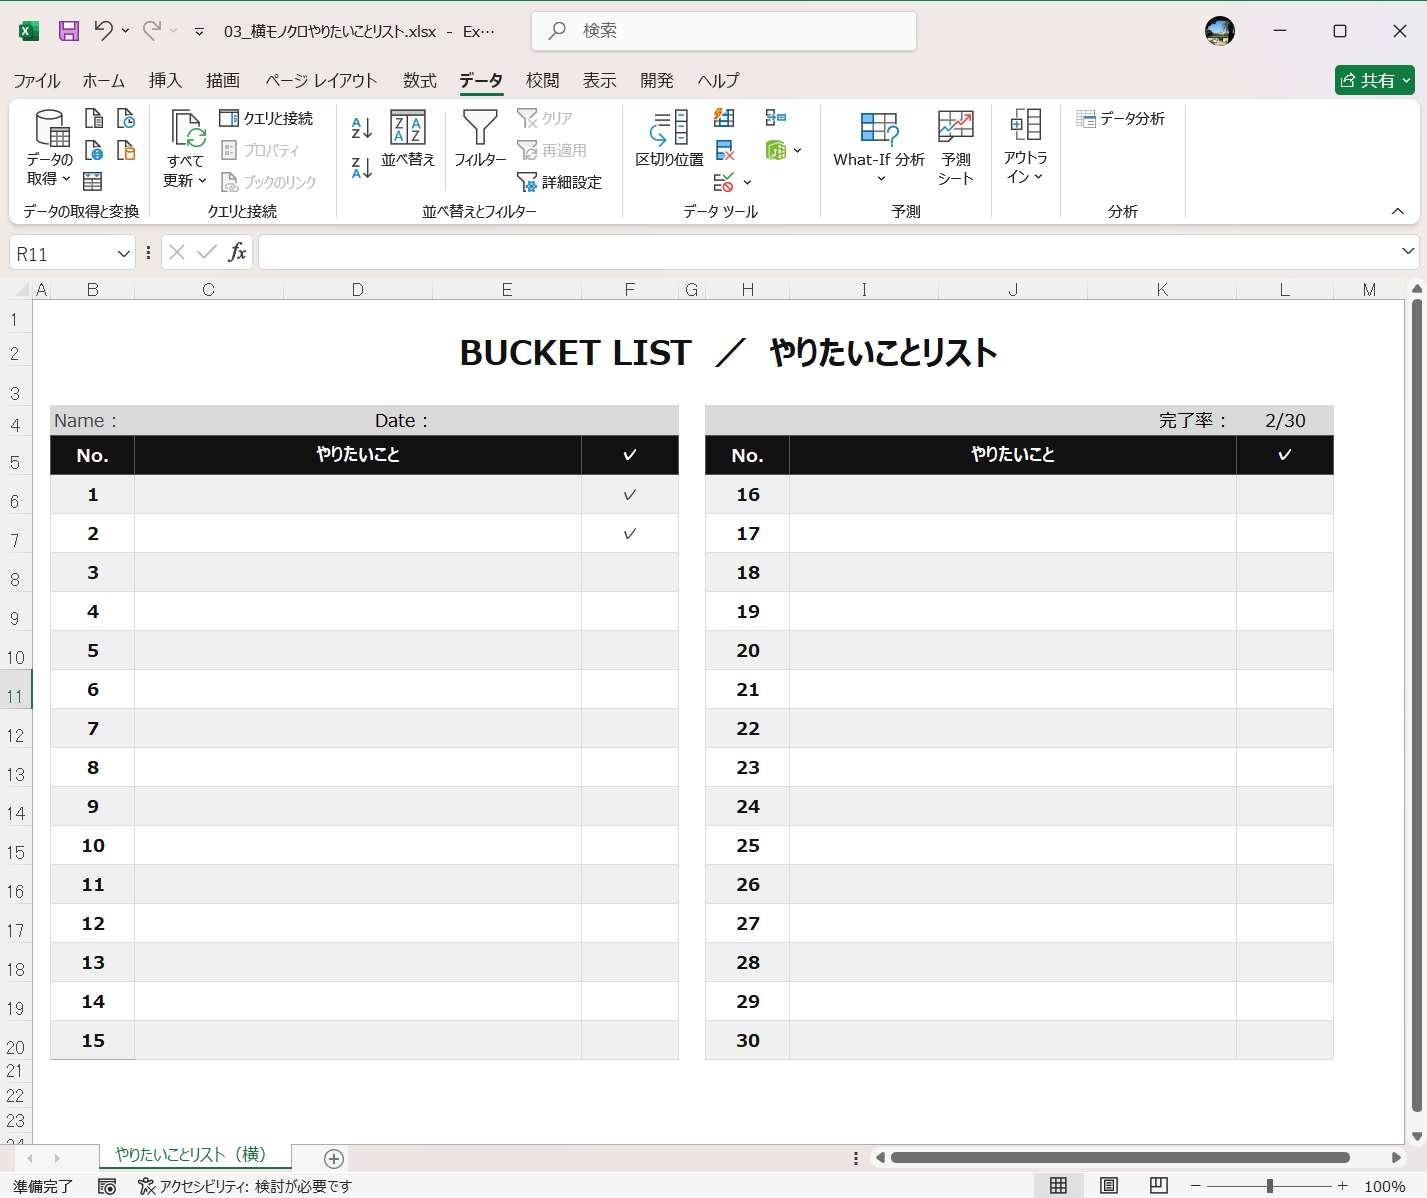Switch to the 数式 tab
The height and width of the screenshot is (1198, 1427).
[420, 80]
